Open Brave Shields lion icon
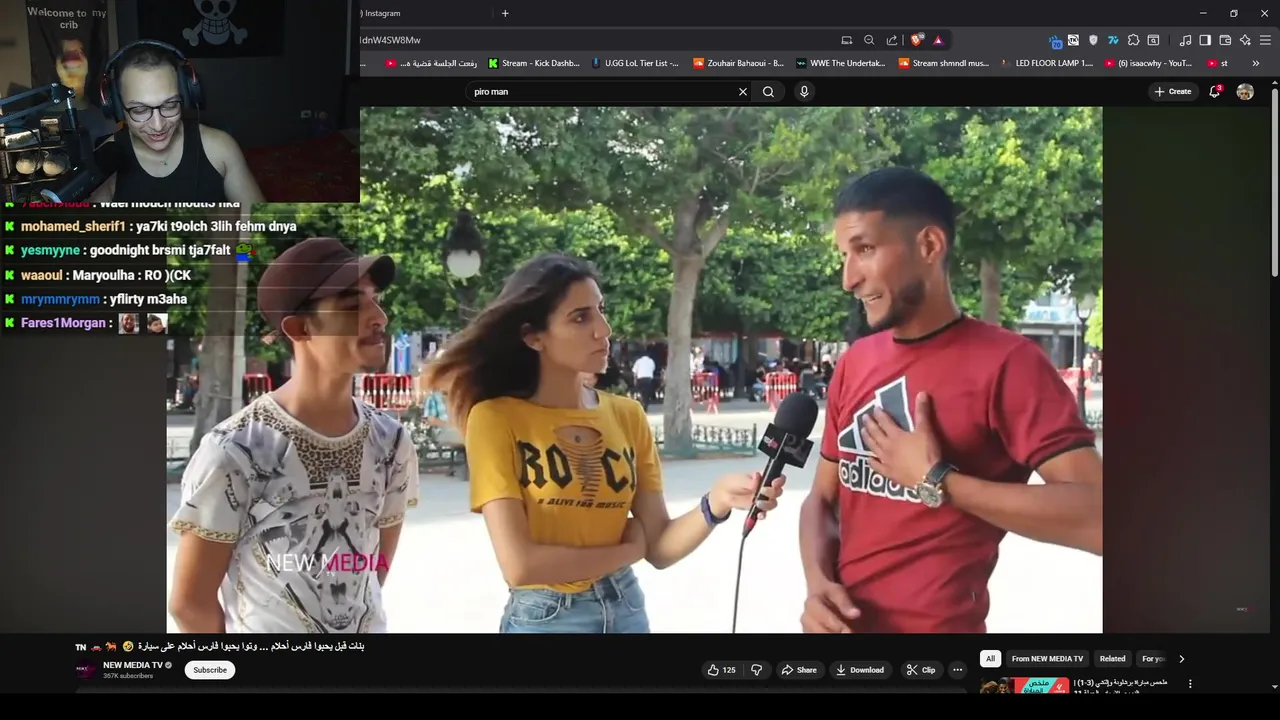 (916, 40)
